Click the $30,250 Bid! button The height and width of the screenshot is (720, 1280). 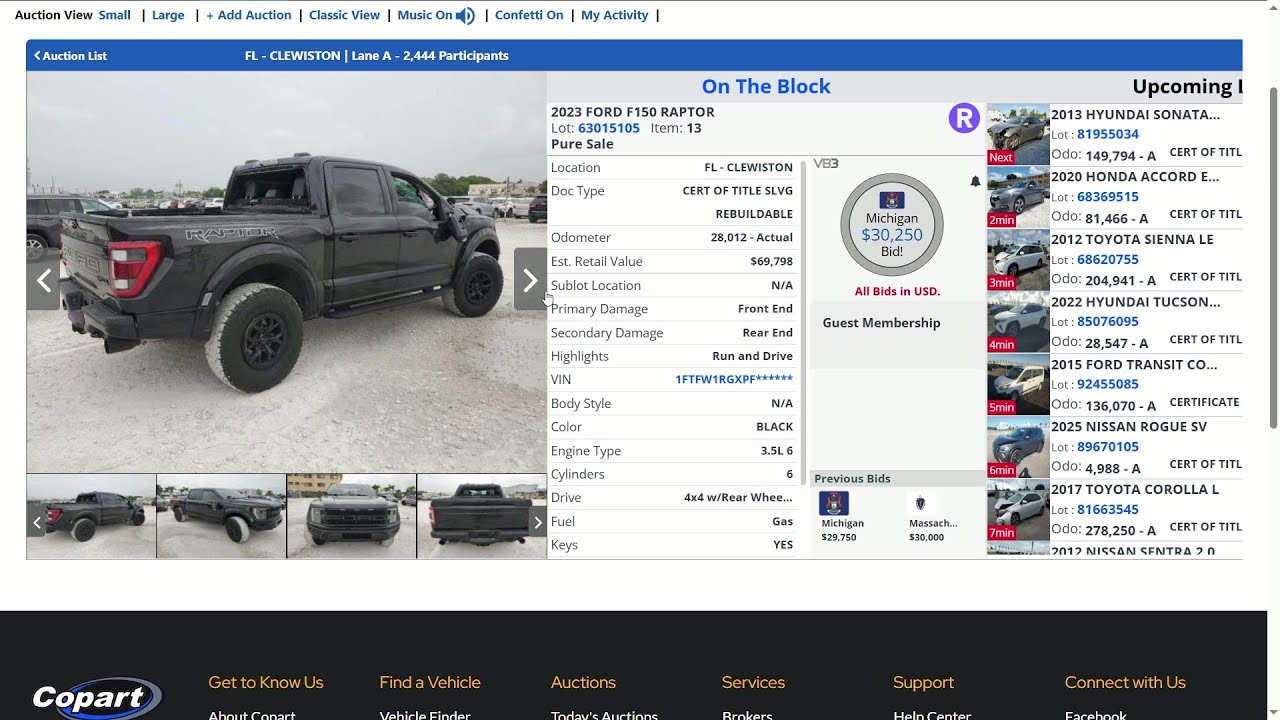pos(892,226)
